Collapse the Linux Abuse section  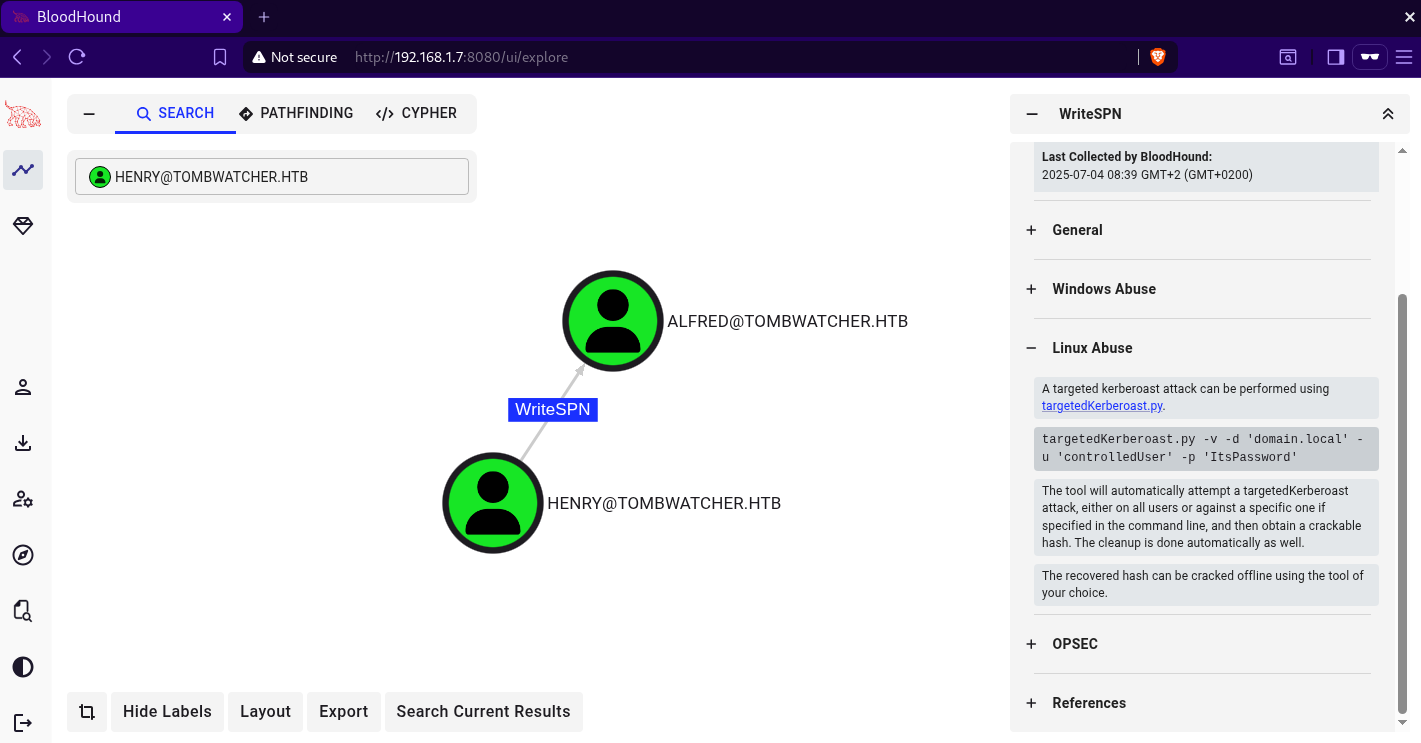pos(1091,348)
